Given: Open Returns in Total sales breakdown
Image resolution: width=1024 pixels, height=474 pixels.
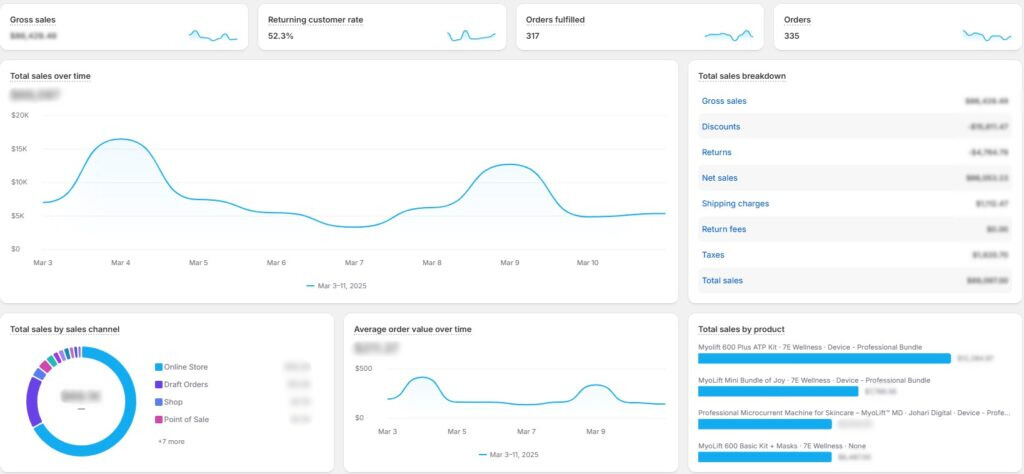Looking at the screenshot, I should tap(716, 153).
